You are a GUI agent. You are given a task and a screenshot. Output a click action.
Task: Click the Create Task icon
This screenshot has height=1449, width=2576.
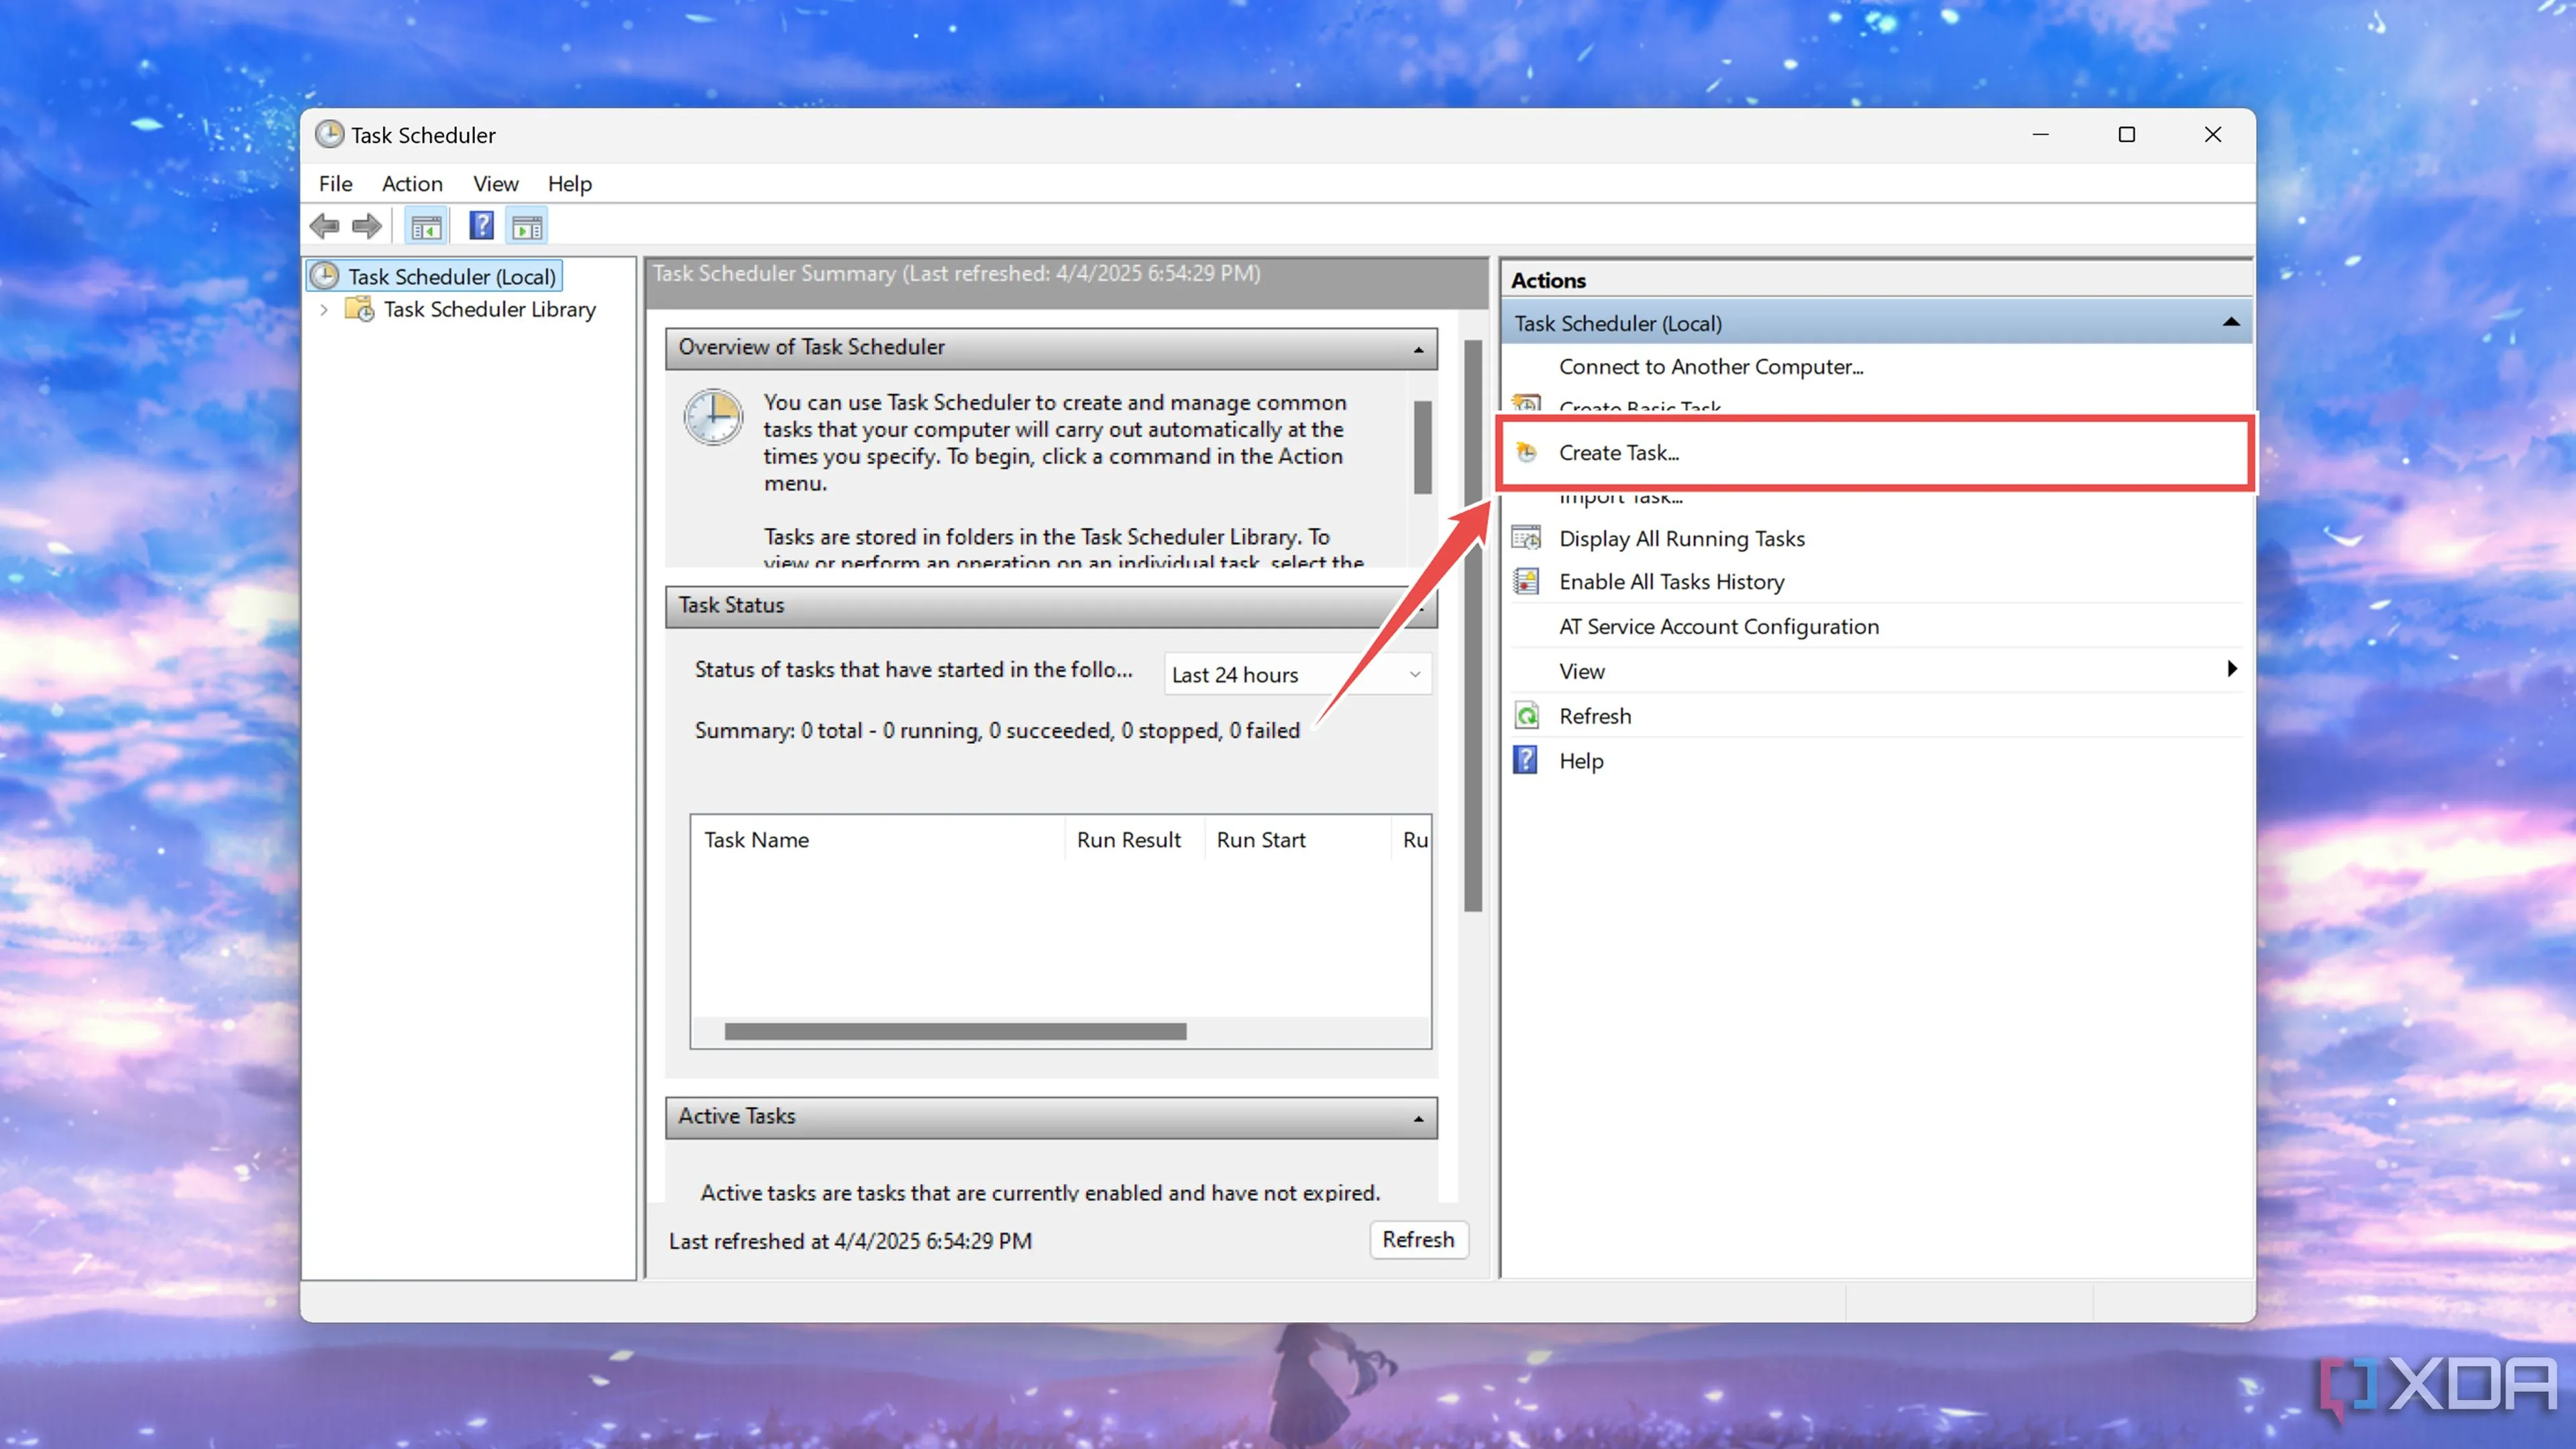click(1526, 452)
